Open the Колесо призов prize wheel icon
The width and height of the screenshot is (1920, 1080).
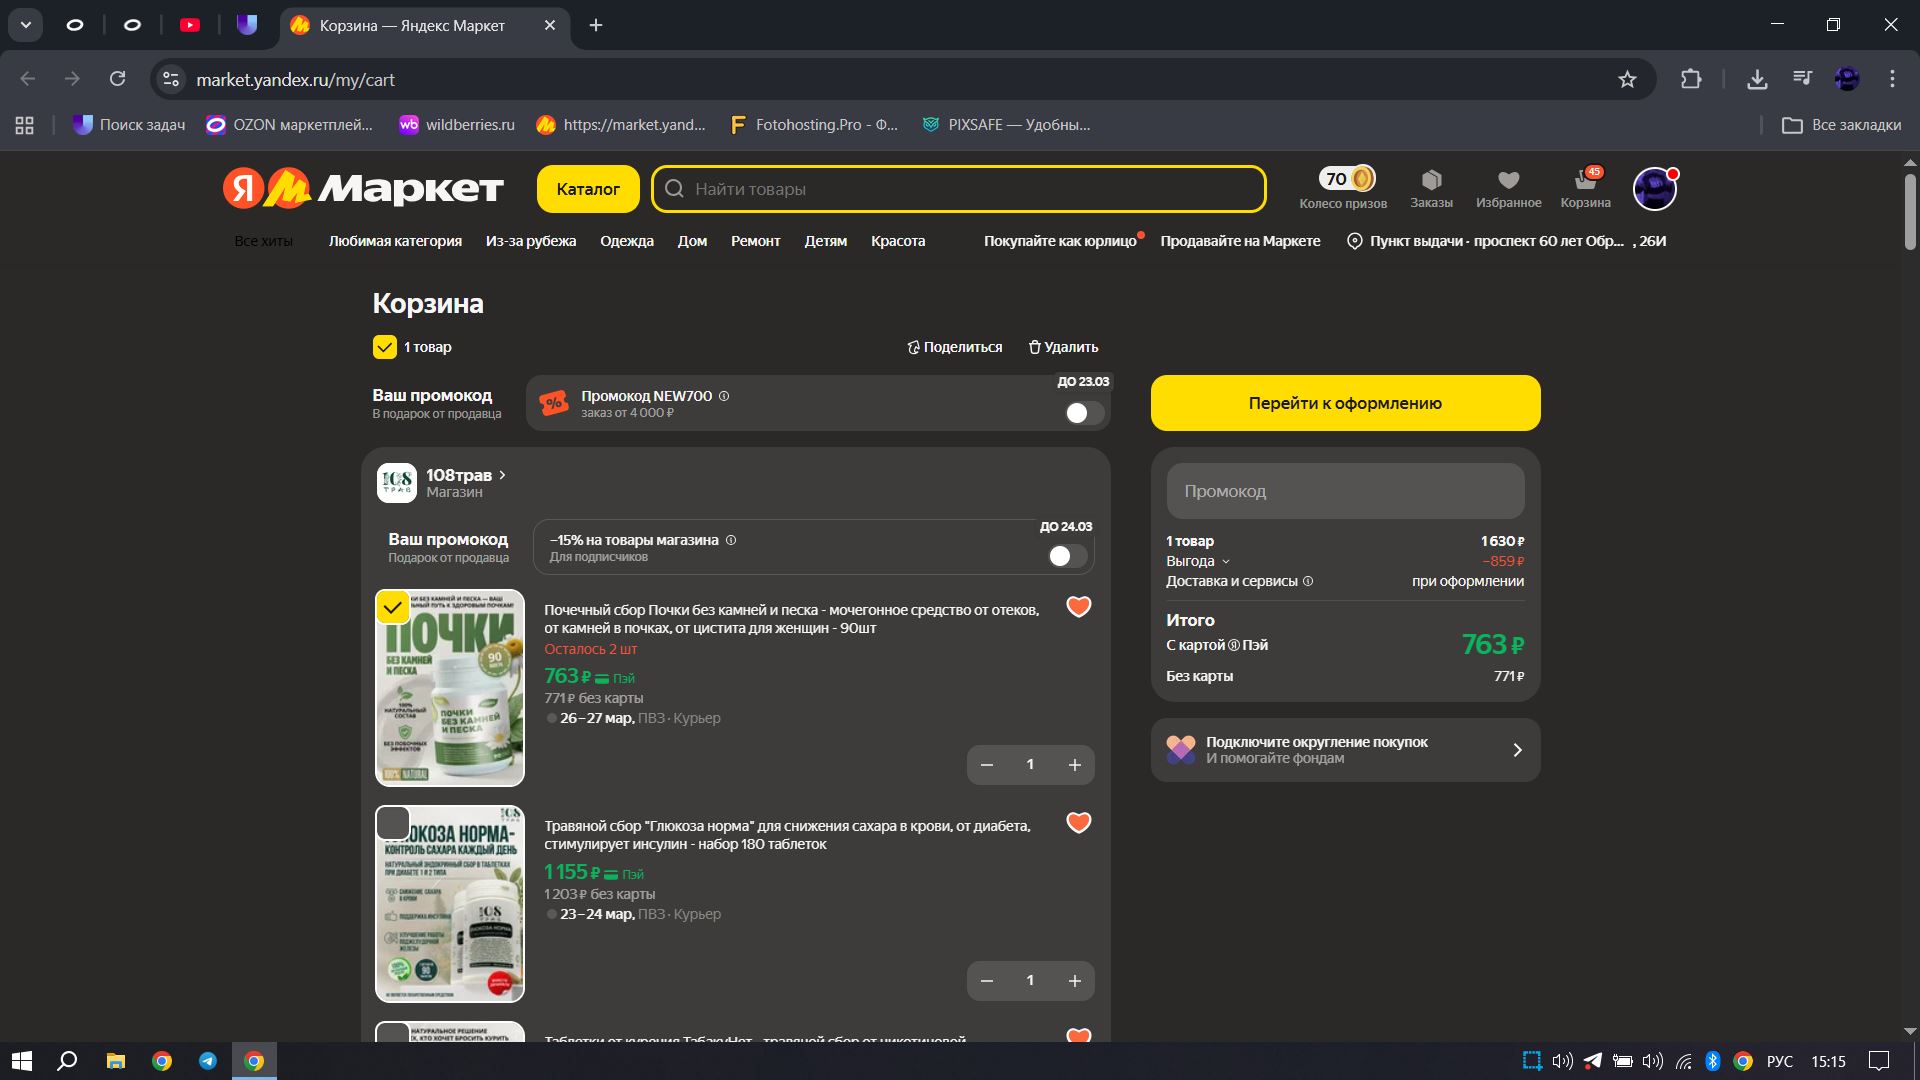(x=1346, y=180)
